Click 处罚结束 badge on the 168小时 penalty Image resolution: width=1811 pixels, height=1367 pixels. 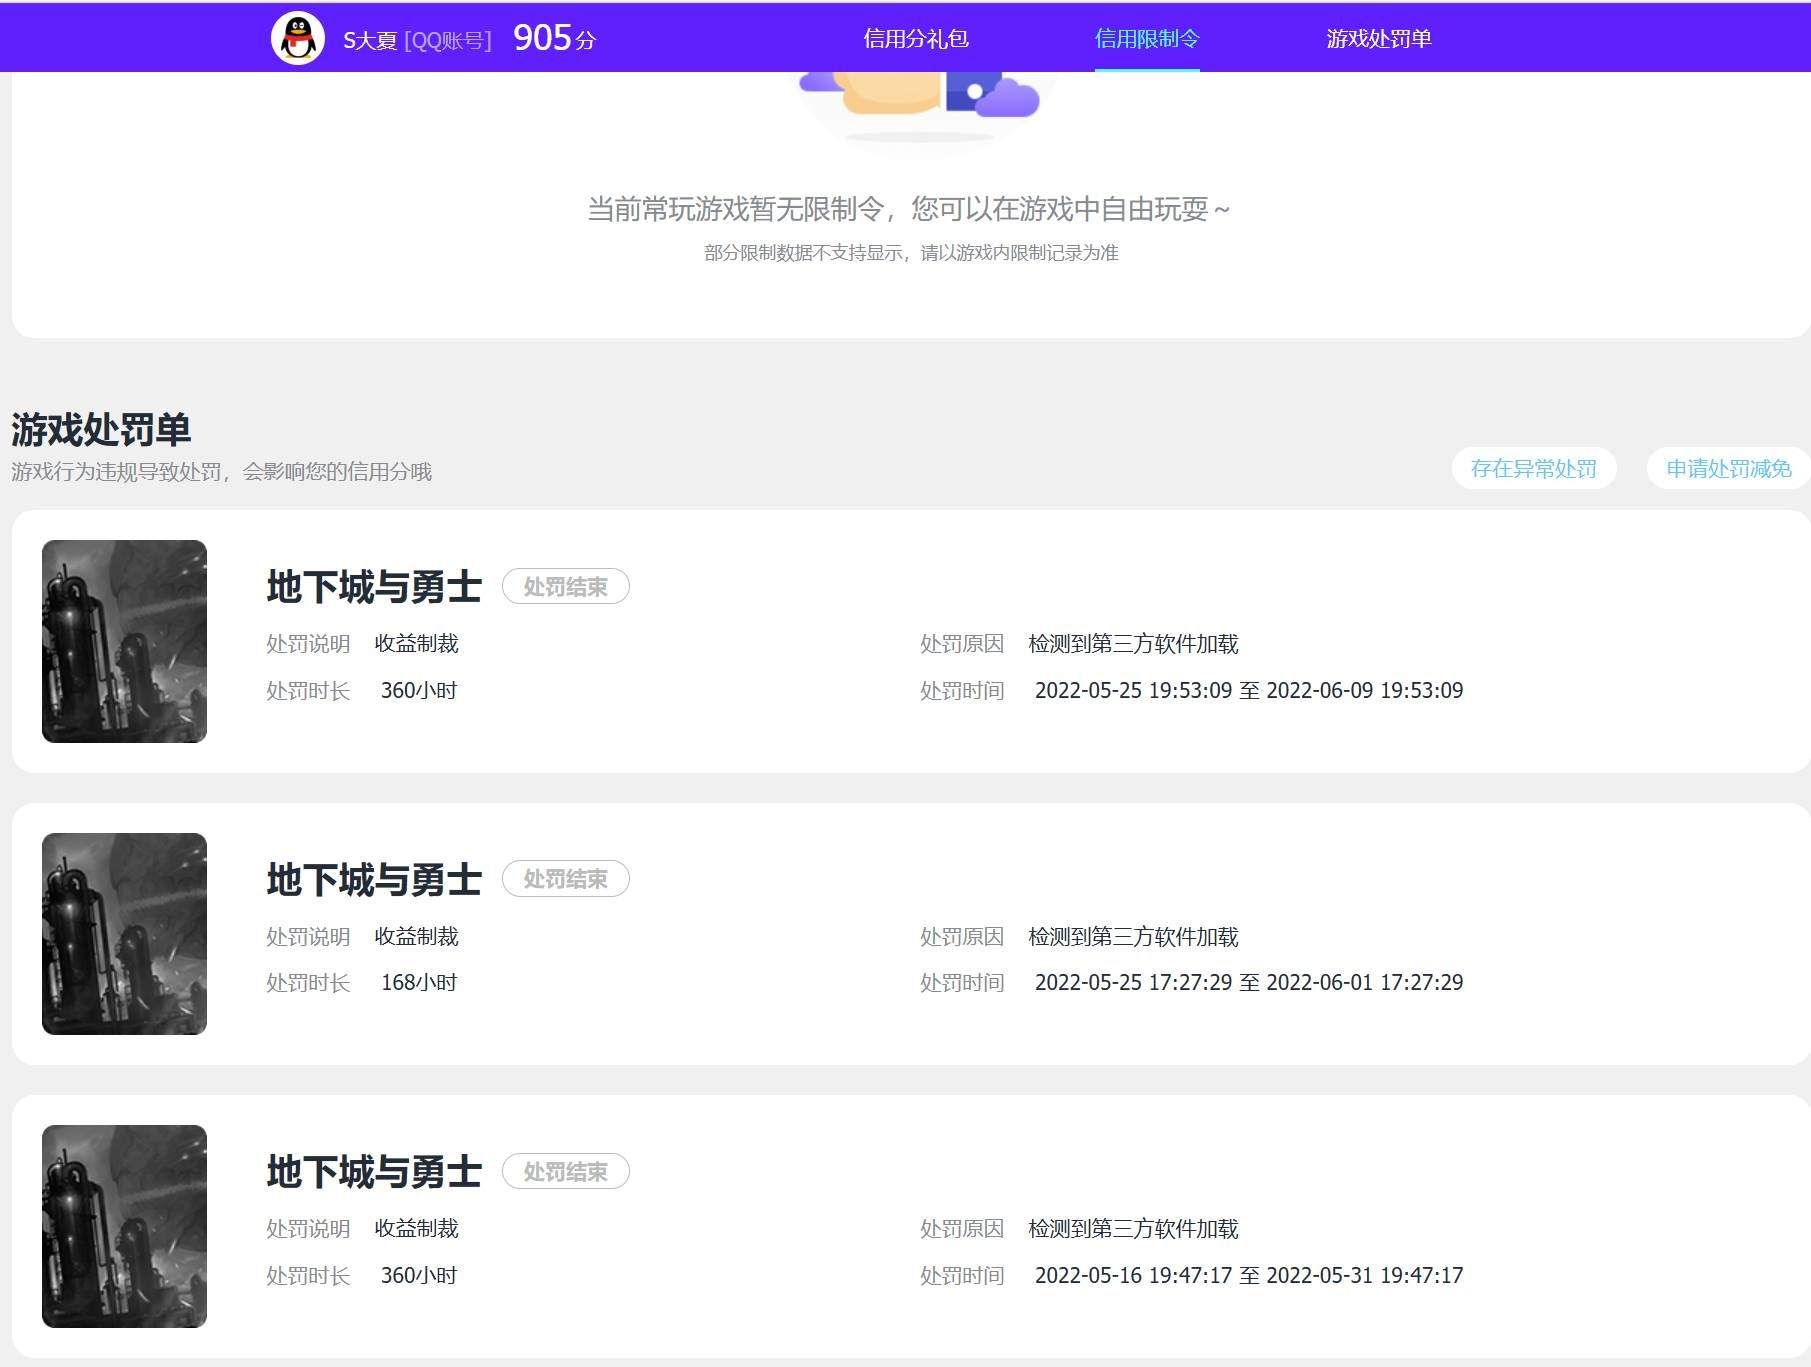[x=566, y=879]
